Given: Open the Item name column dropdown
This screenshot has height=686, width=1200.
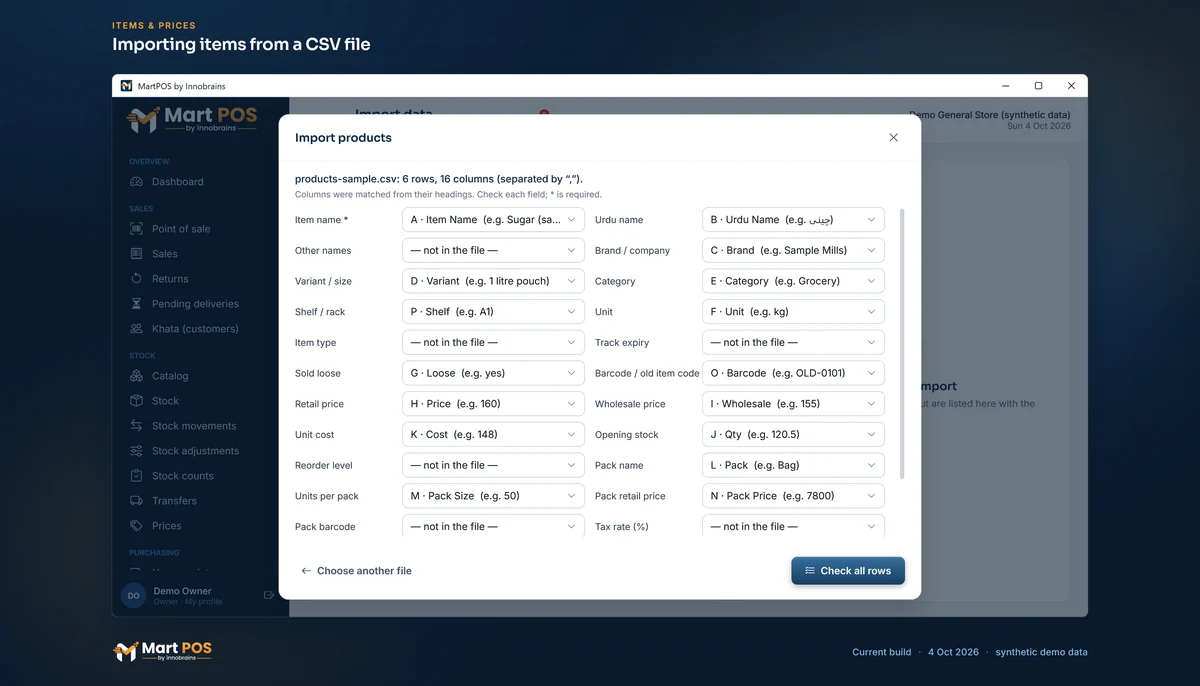Looking at the screenshot, I should click(493, 220).
